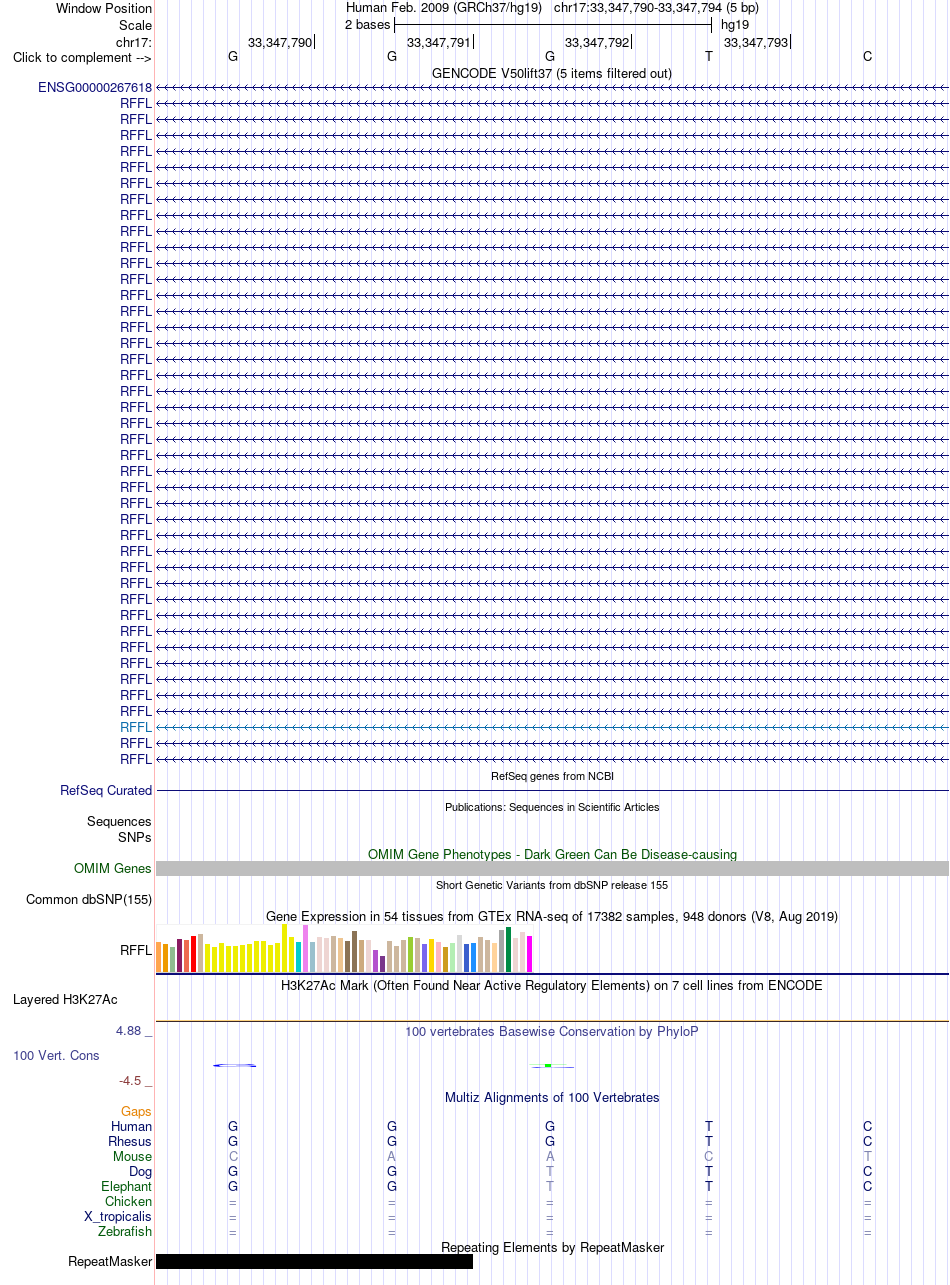Image resolution: width=950 pixels, height=1285 pixels.
Task: Click the Gaps alignment label
Action: coord(137,1111)
